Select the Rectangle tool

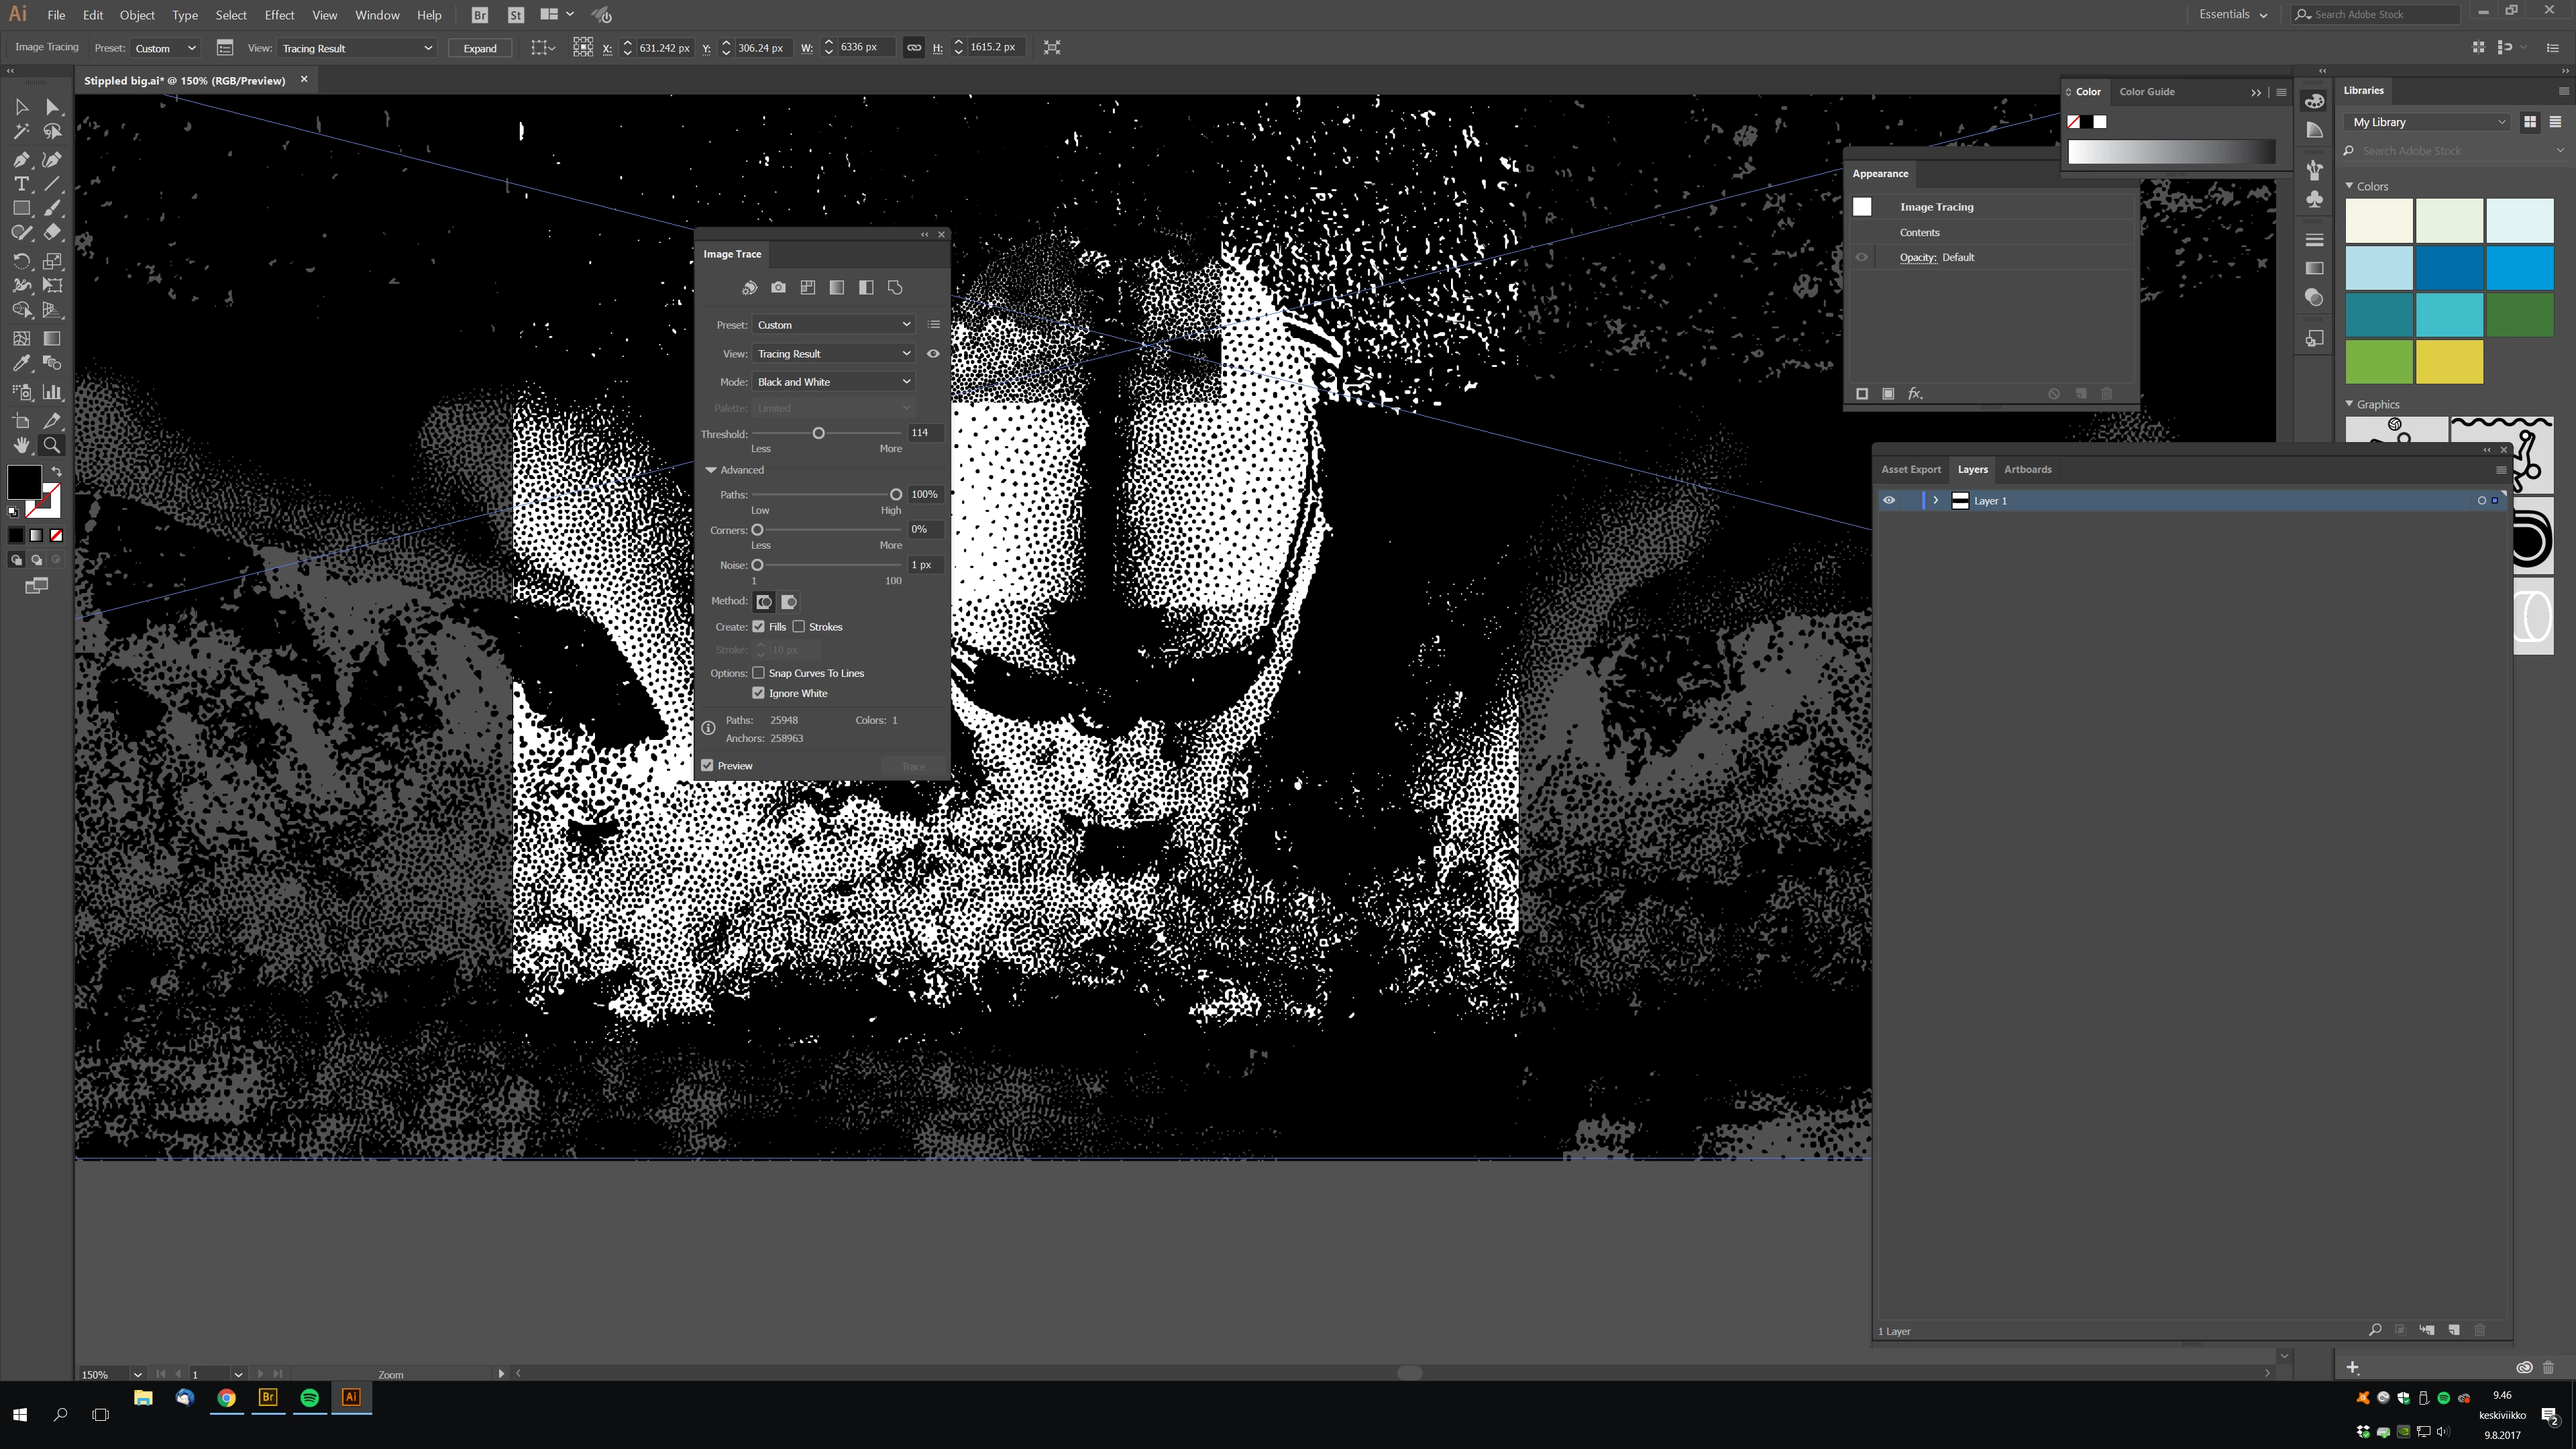coord(21,208)
